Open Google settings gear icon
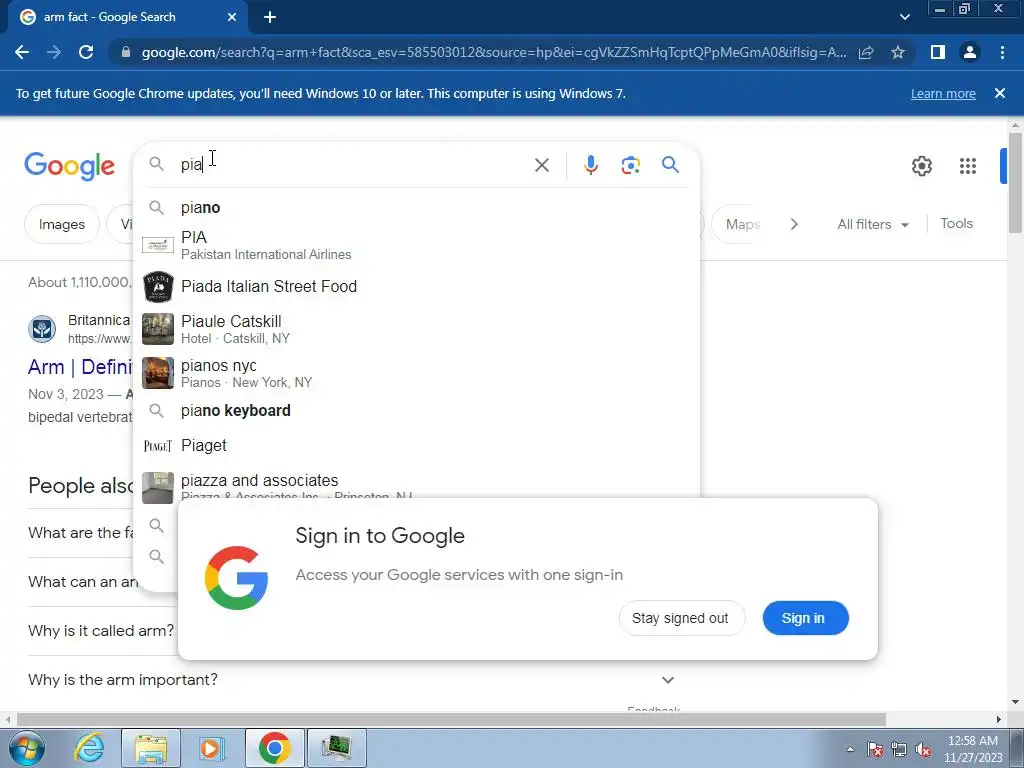This screenshot has width=1024, height=768. [921, 166]
